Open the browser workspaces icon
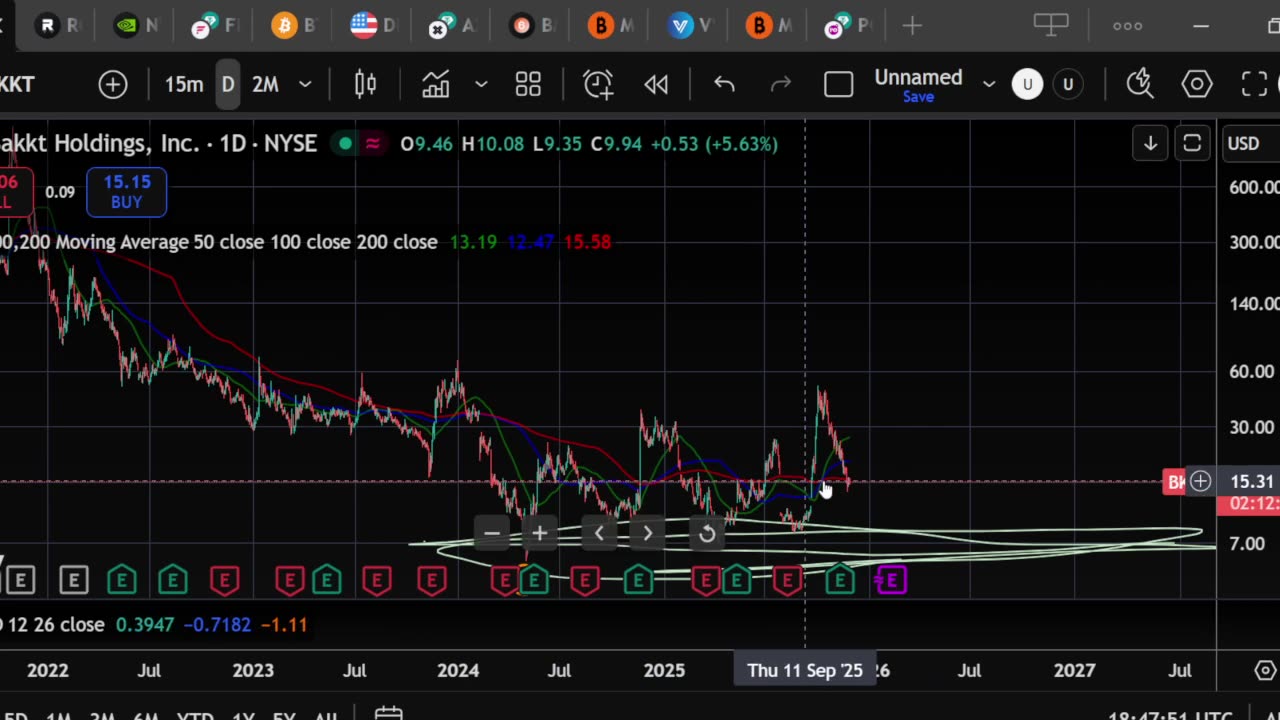Image resolution: width=1280 pixels, height=720 pixels. 1051,25
